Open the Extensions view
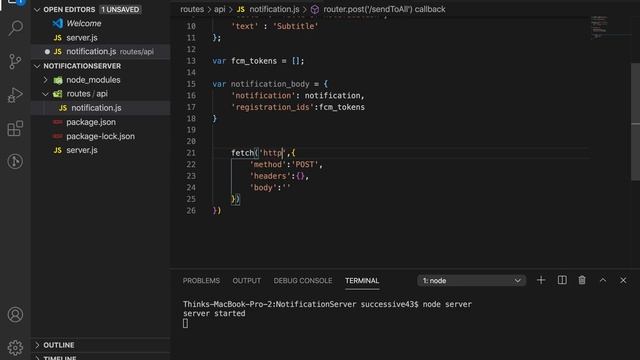The width and height of the screenshot is (640, 360). point(16,129)
